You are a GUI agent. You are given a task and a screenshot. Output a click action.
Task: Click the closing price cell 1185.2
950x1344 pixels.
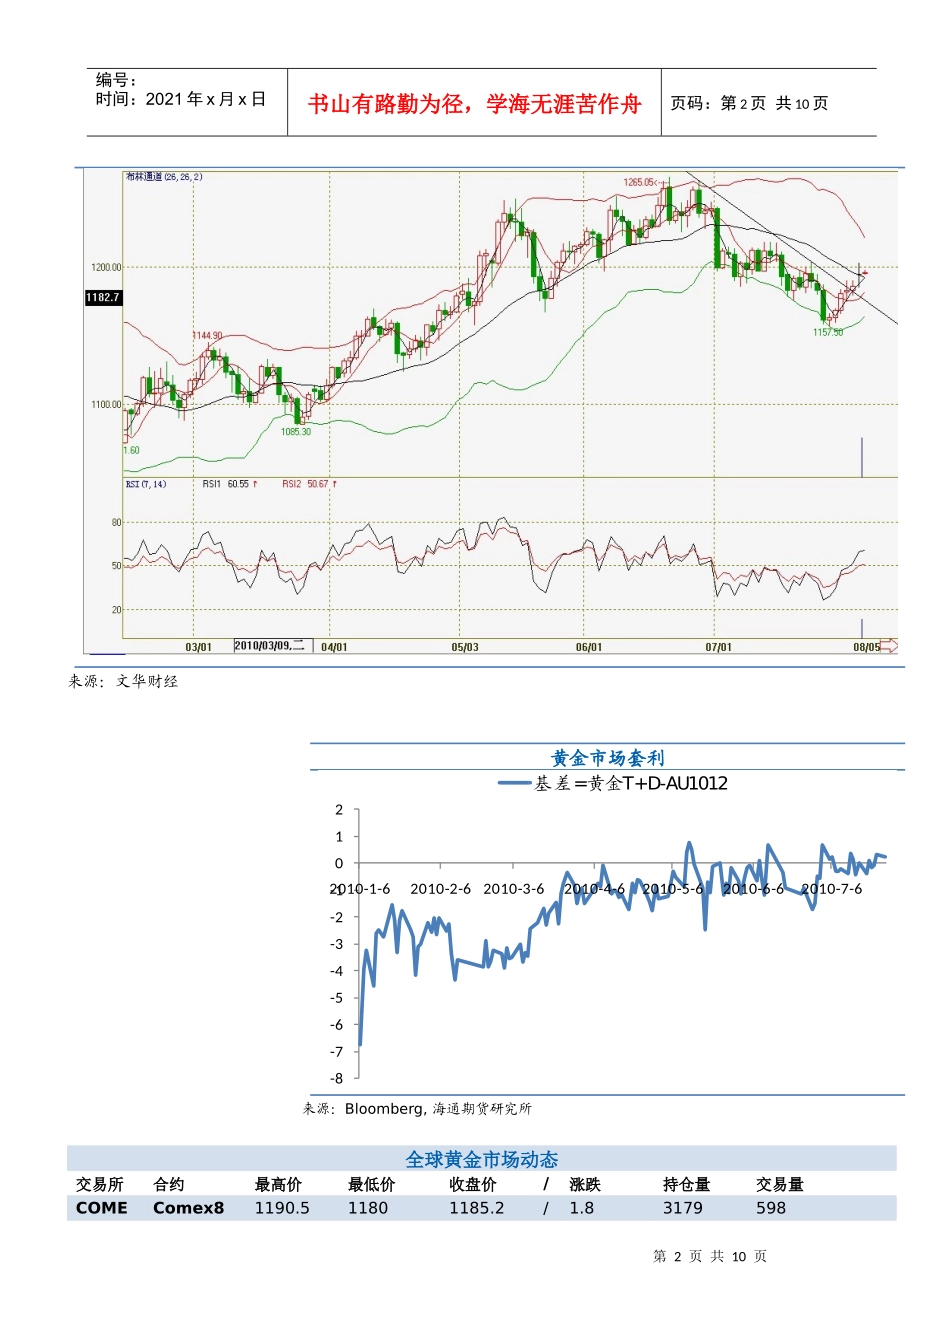point(476,1208)
